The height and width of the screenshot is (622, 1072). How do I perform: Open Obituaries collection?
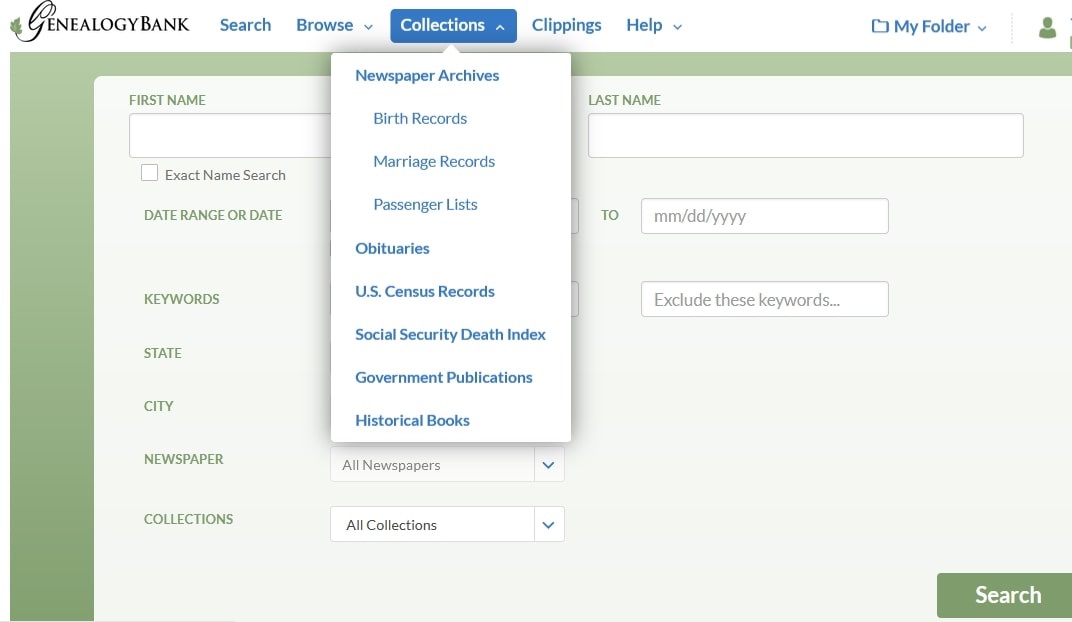coord(392,248)
